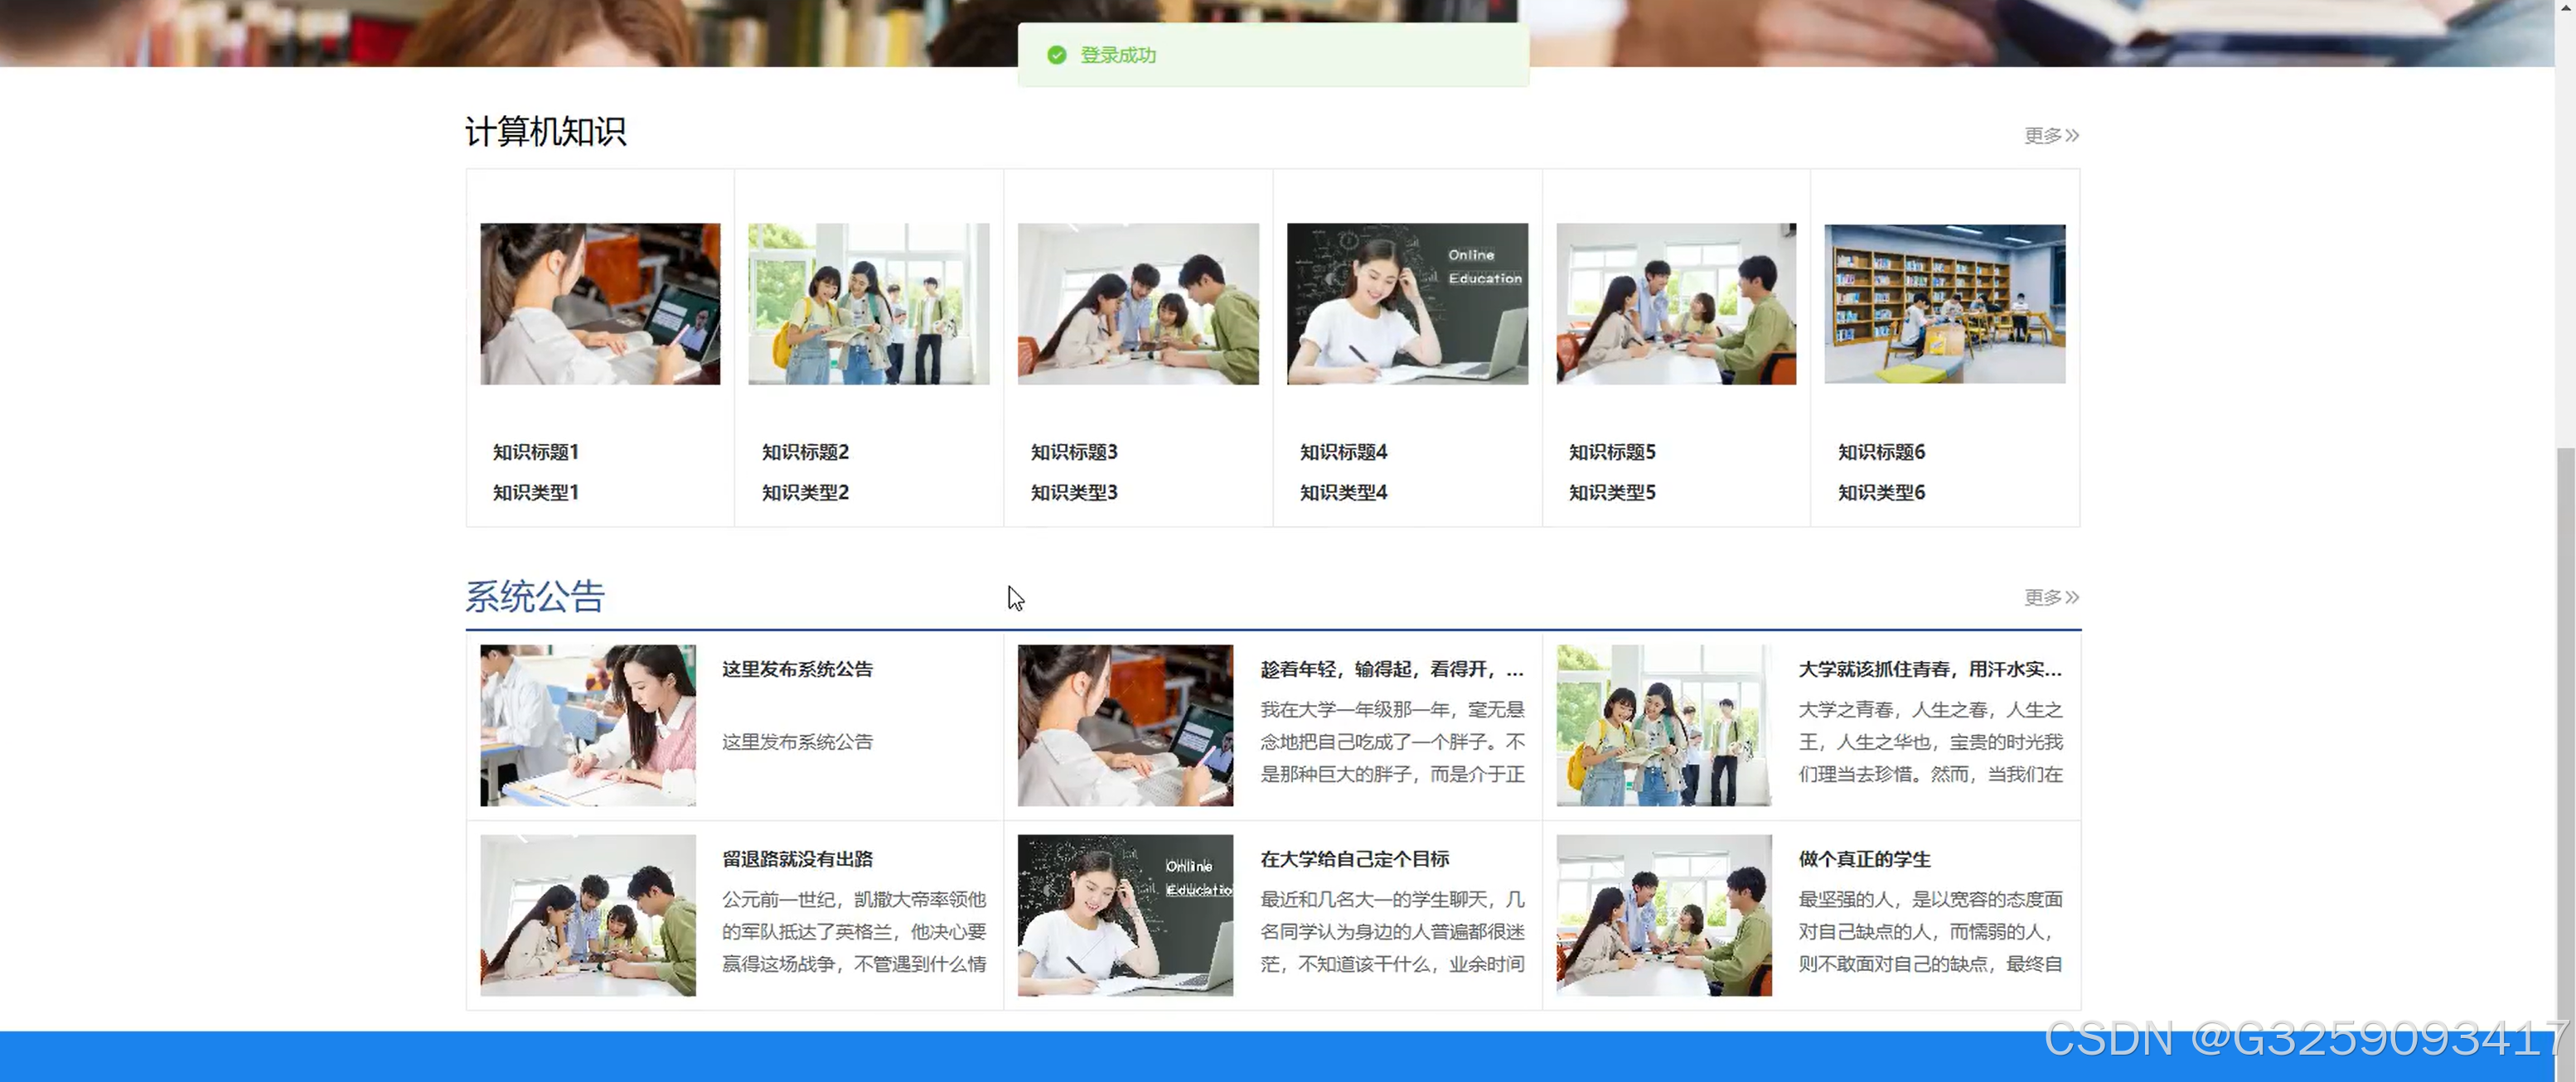Open announcement 在大学给自己定个目标

[1354, 859]
